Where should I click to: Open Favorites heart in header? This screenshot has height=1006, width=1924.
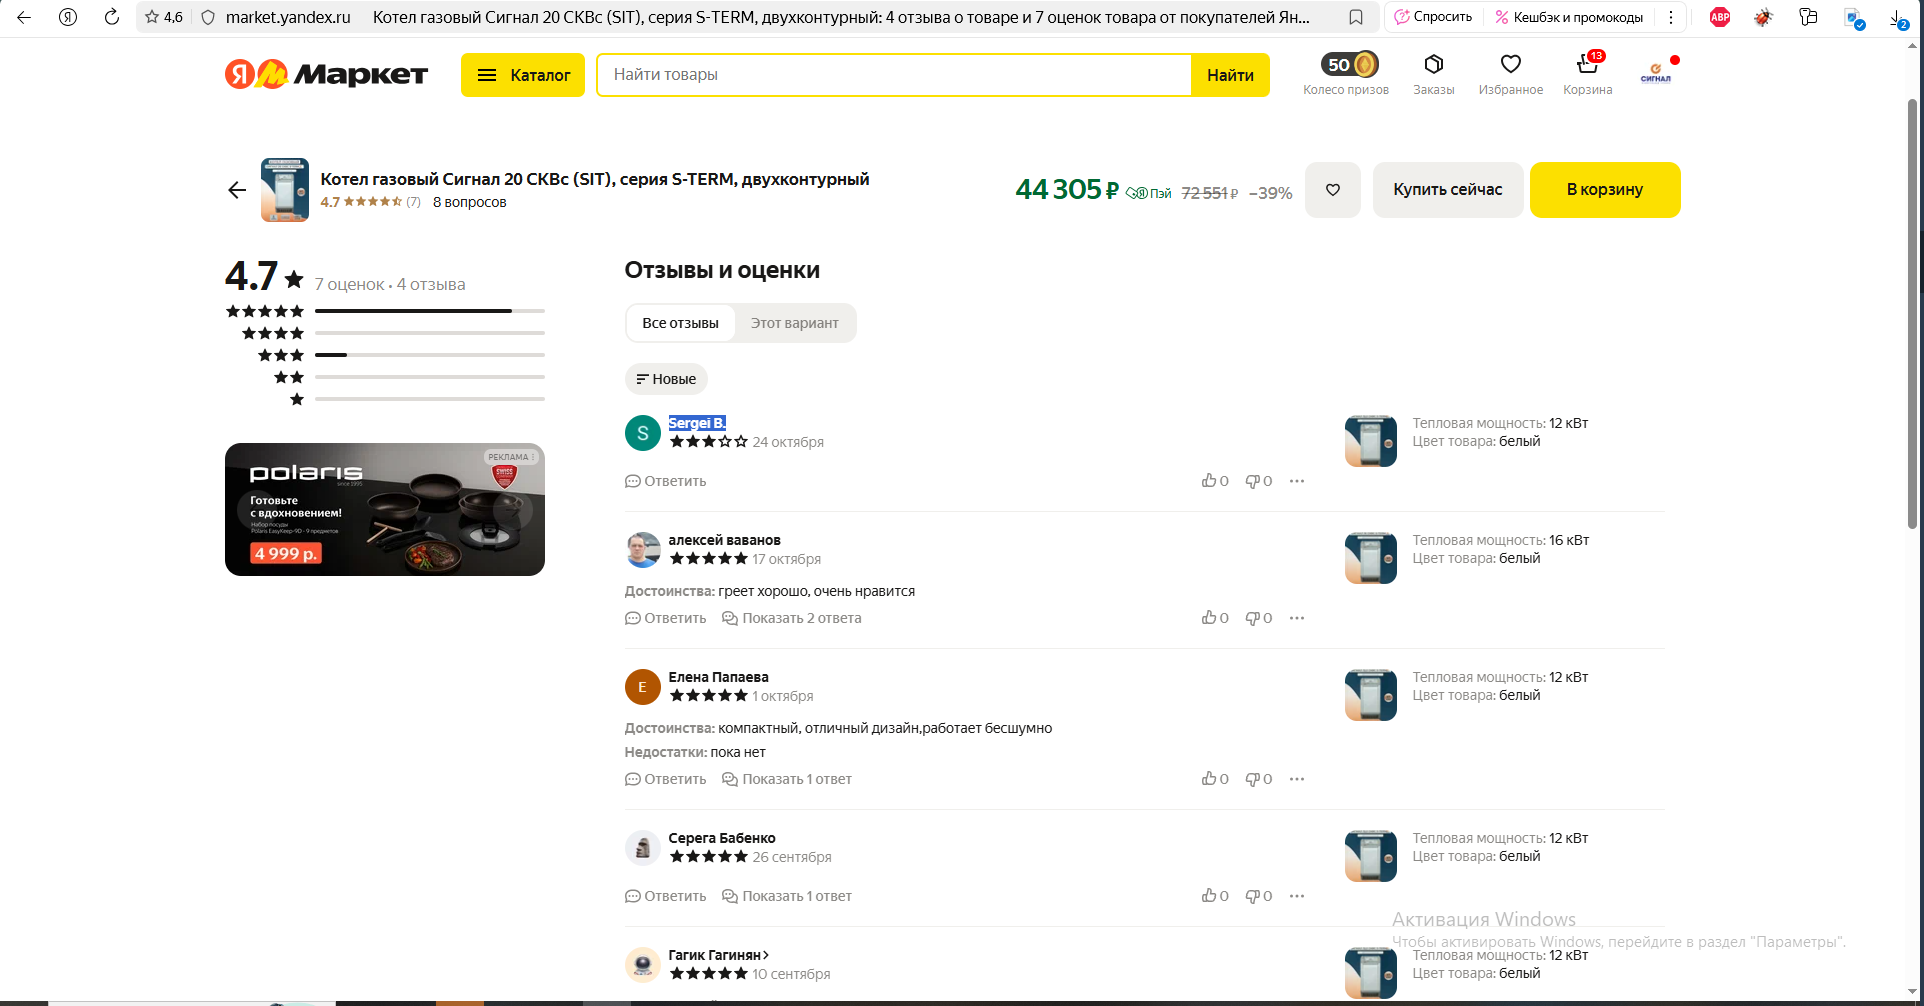tap(1510, 65)
